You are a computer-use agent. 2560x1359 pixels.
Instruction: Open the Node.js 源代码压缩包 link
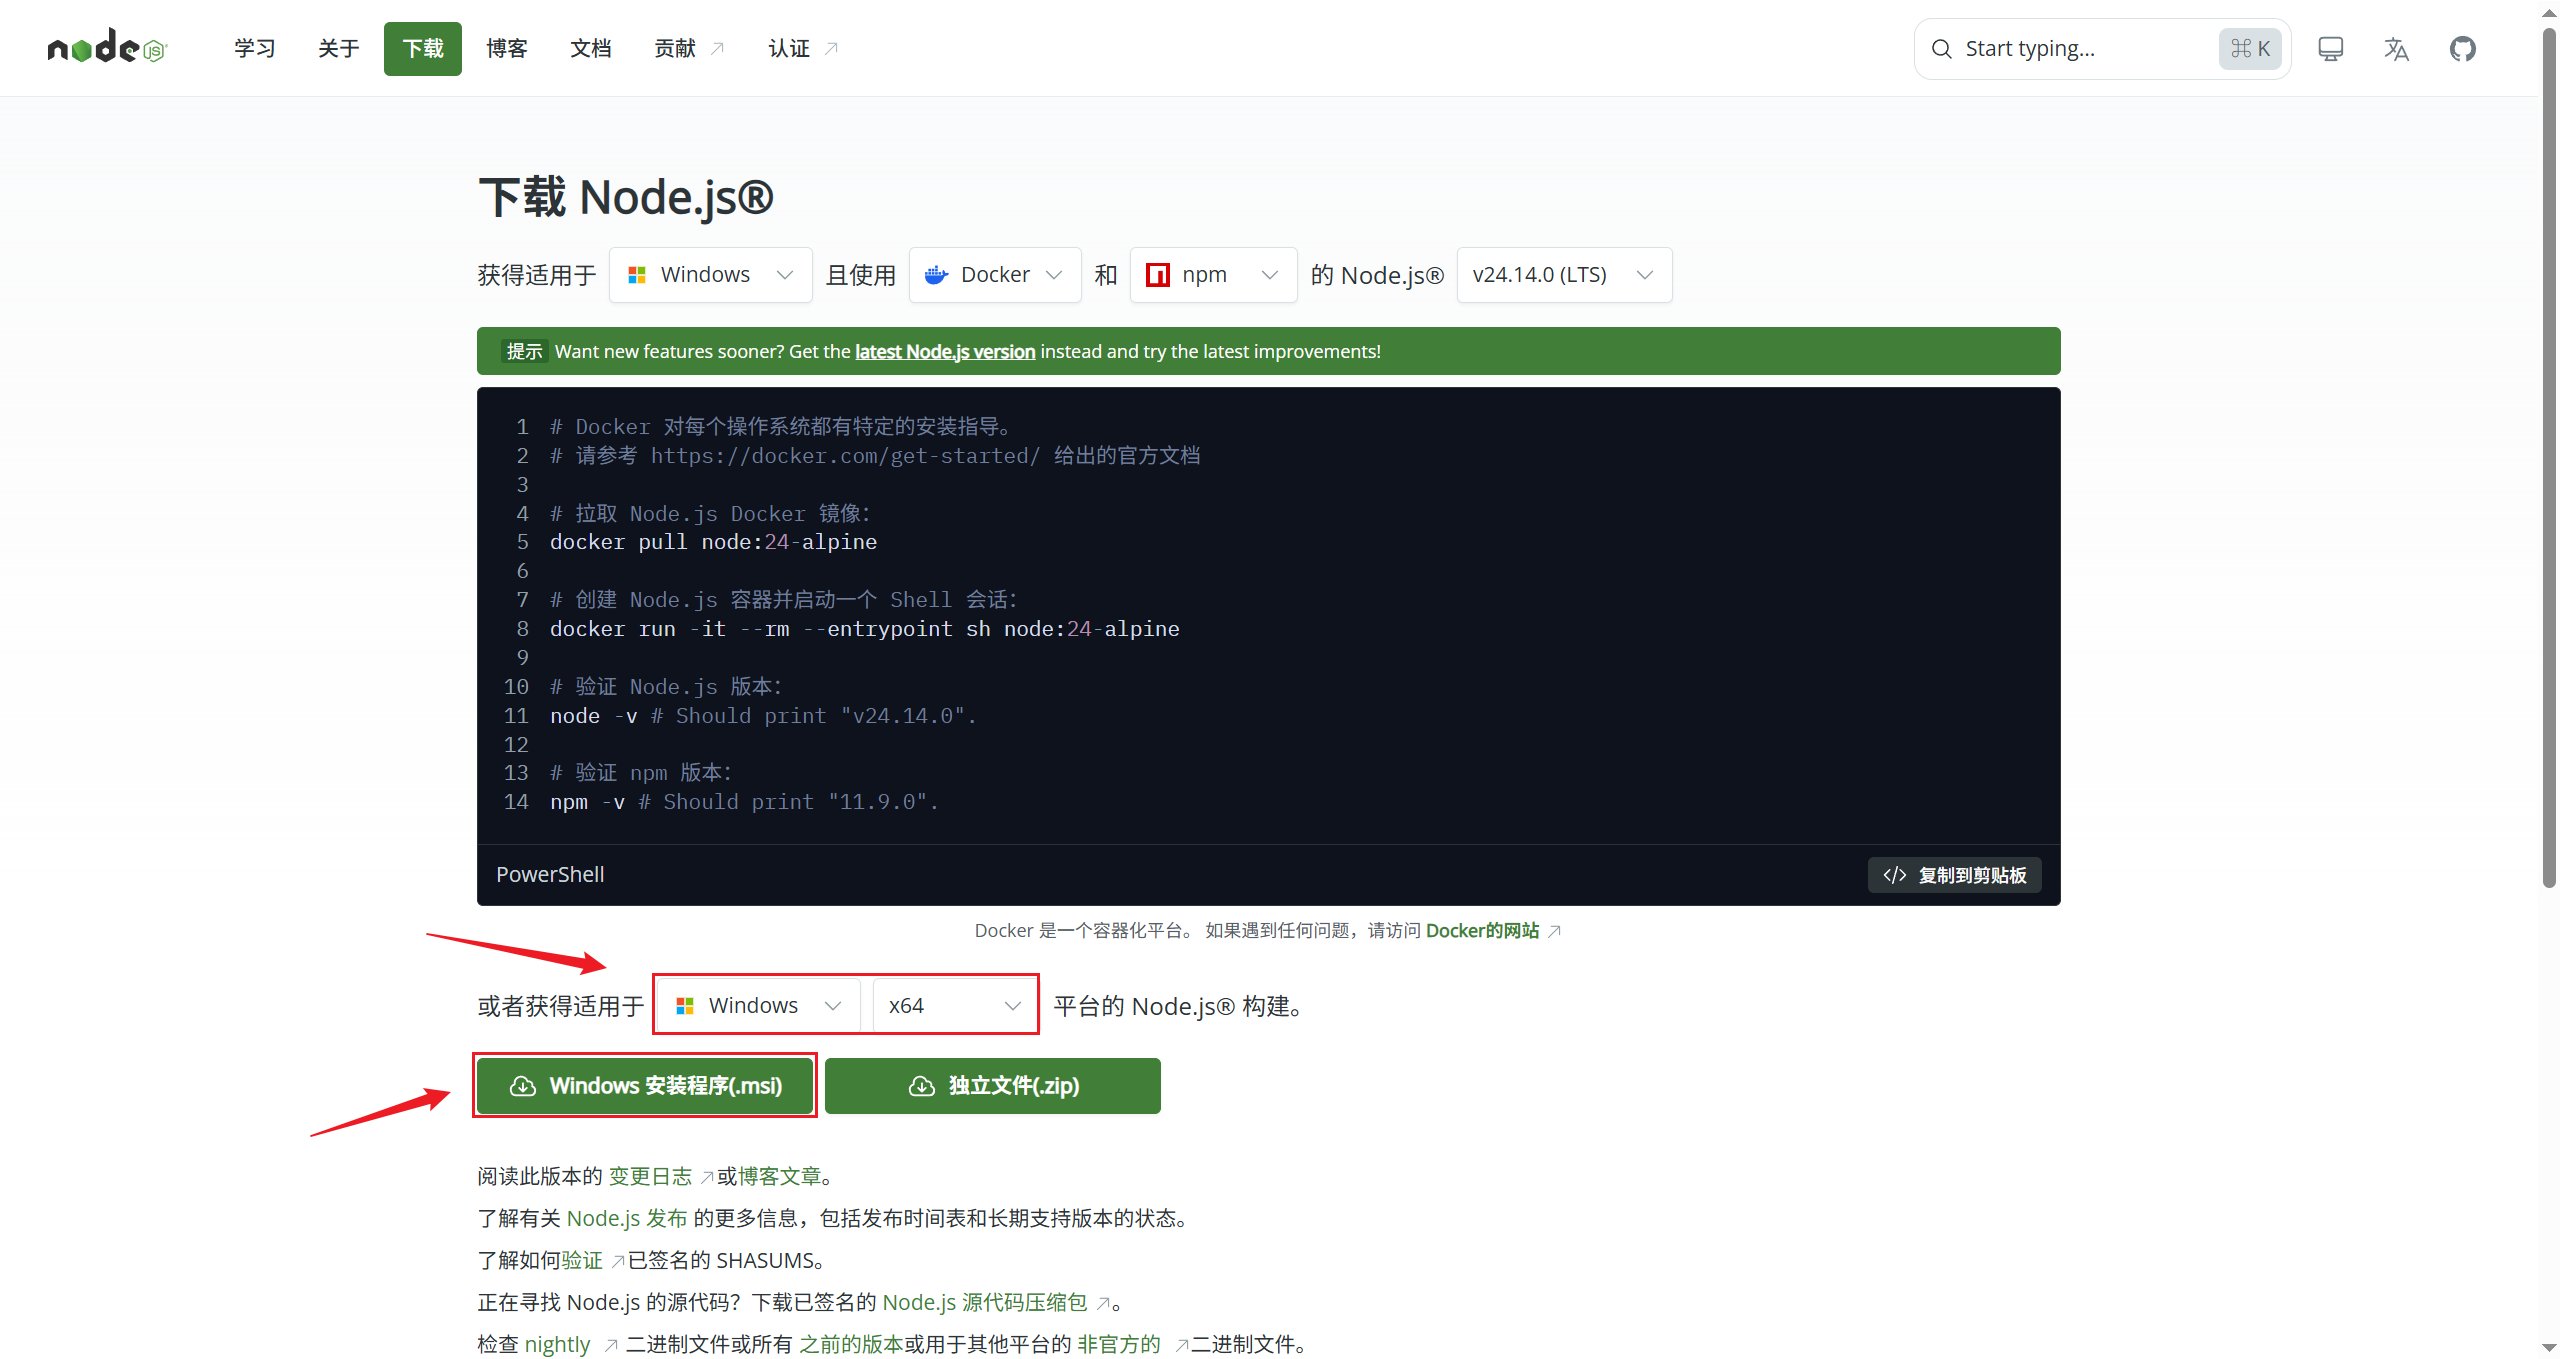click(995, 1303)
